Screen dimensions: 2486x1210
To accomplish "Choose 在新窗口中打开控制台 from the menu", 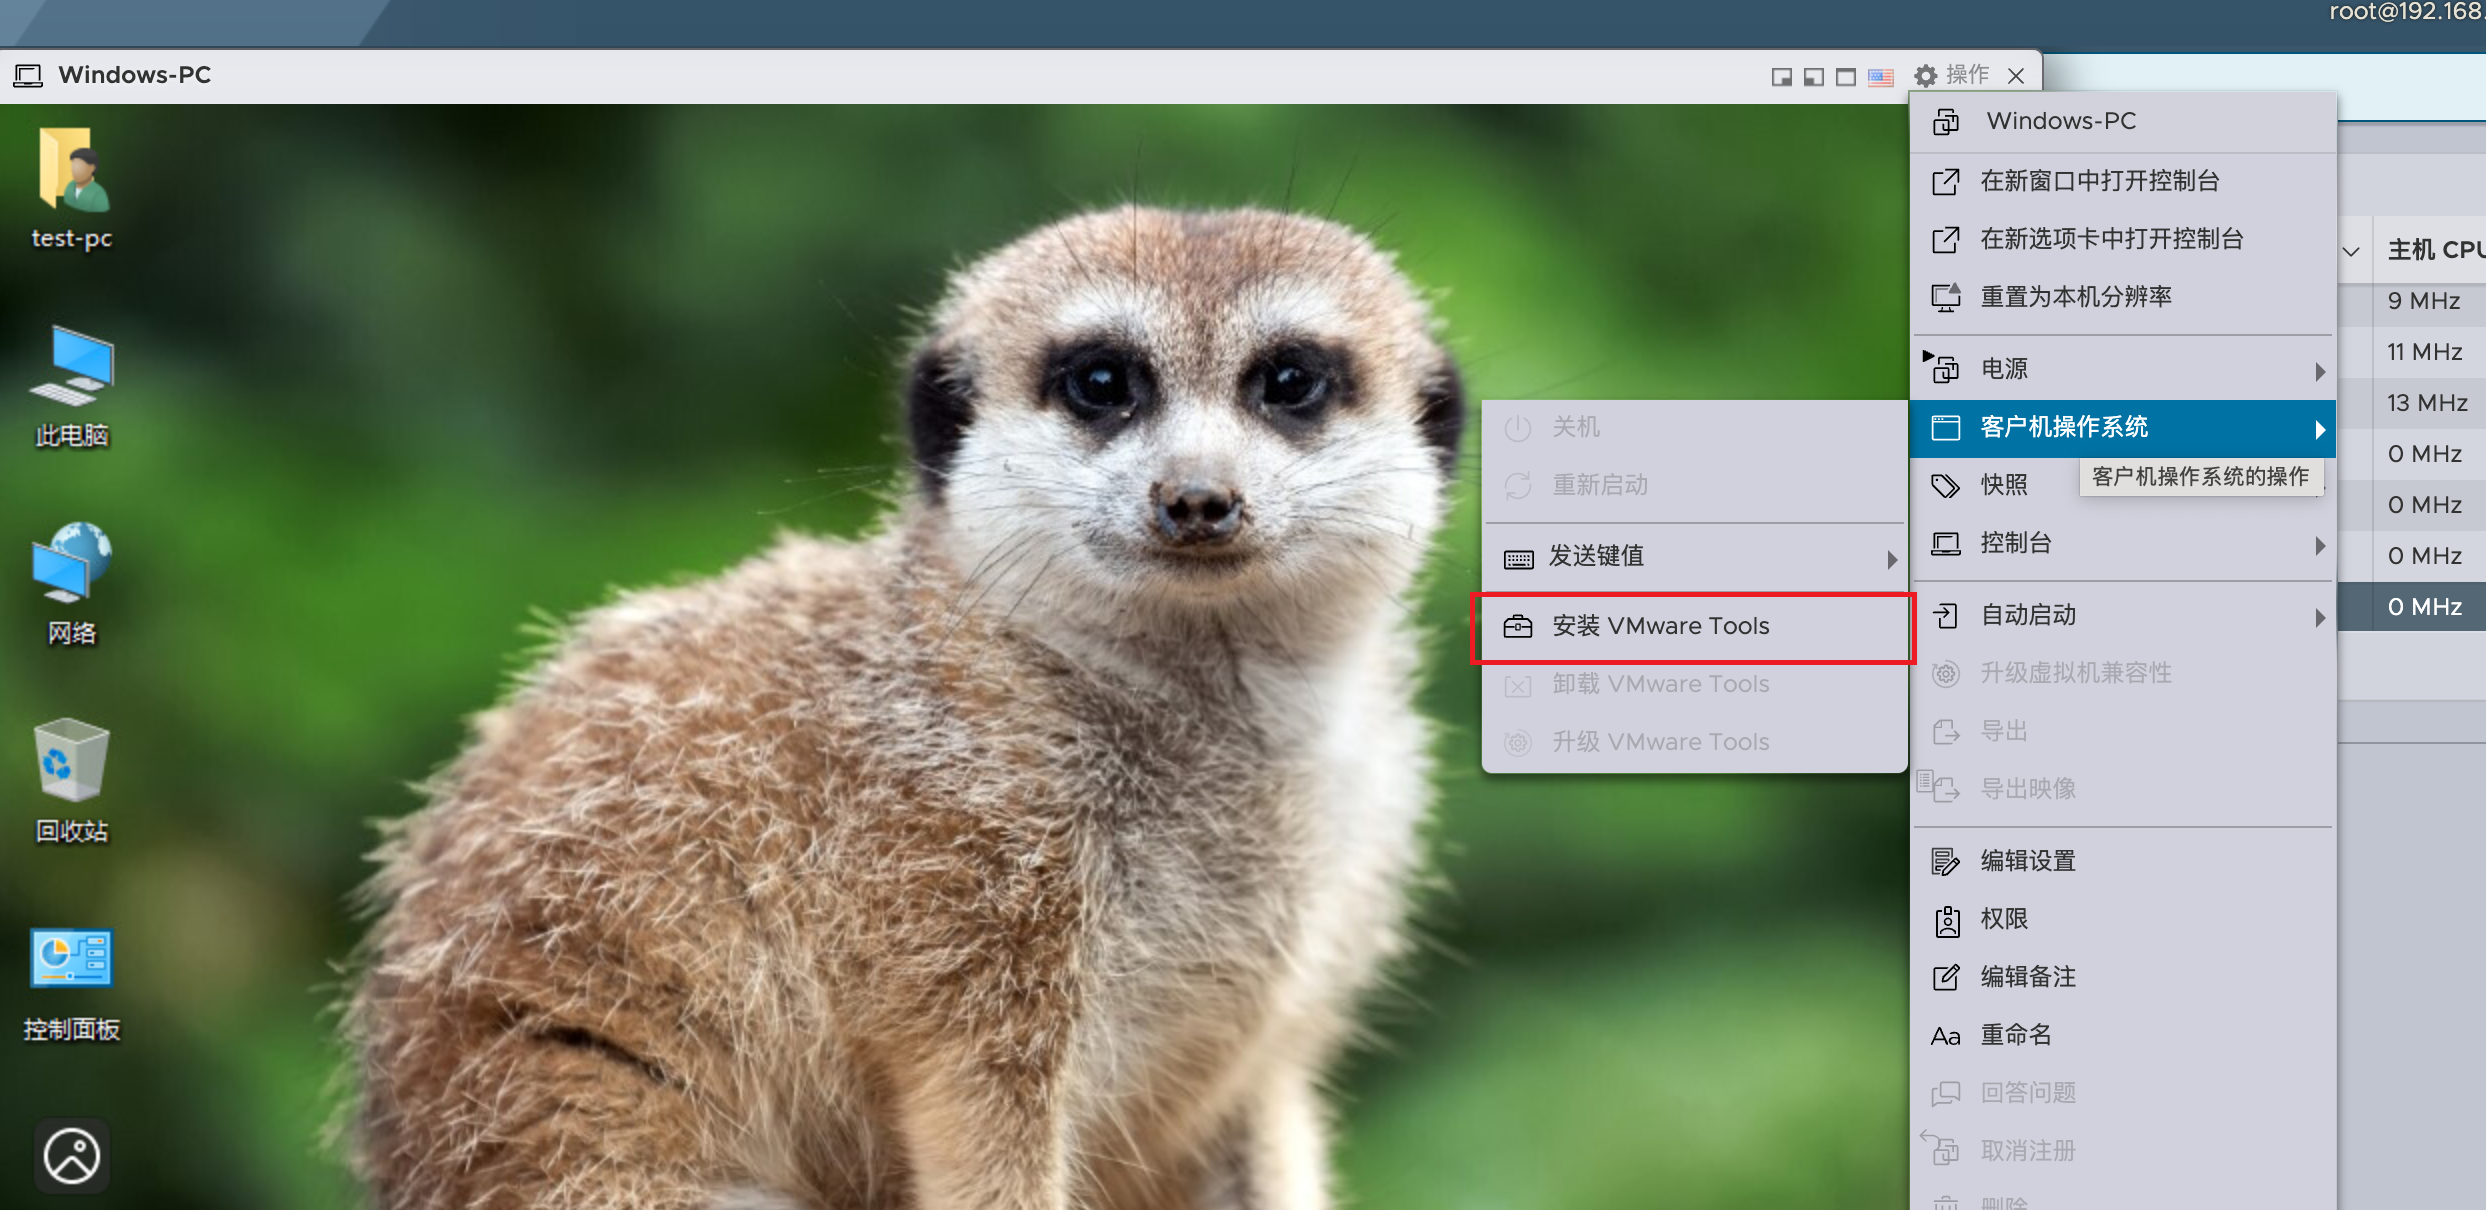I will pos(2100,181).
